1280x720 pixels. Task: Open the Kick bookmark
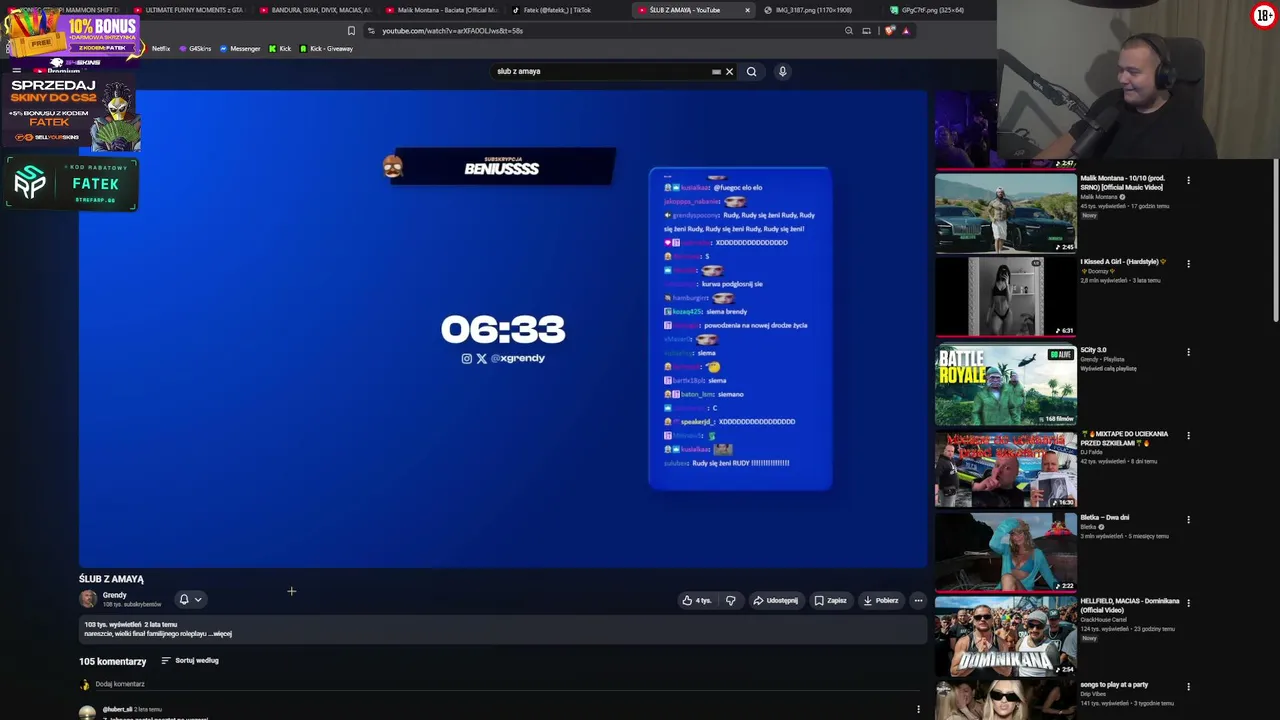tap(280, 49)
